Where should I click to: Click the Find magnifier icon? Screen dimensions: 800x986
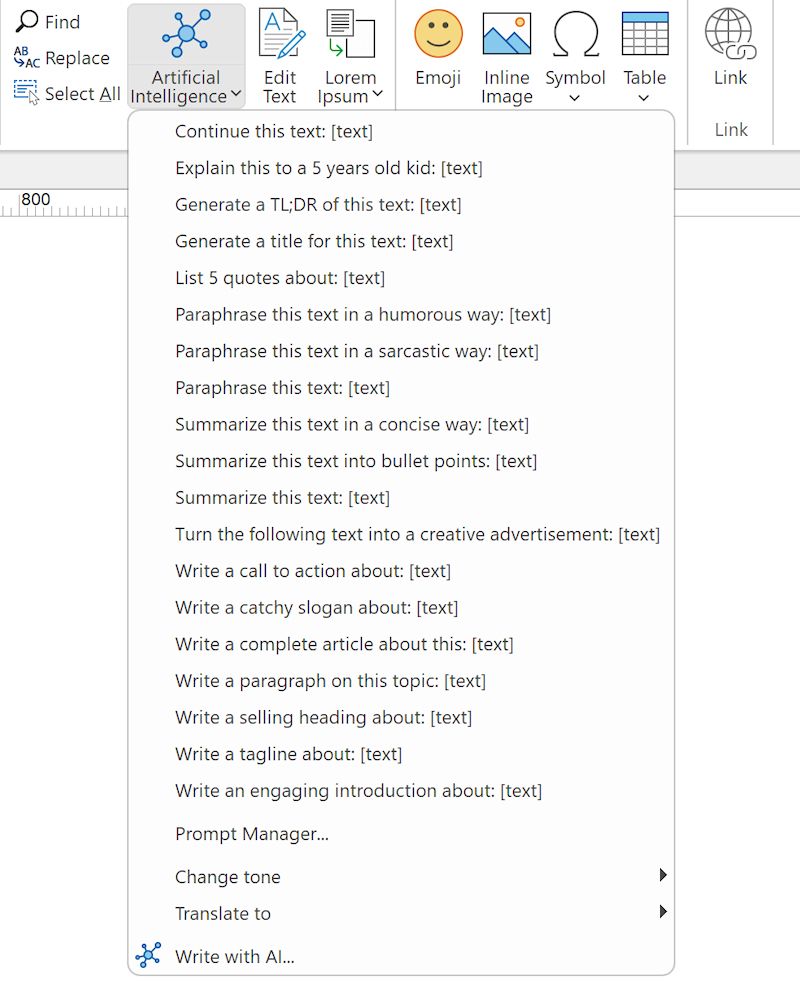tap(27, 21)
